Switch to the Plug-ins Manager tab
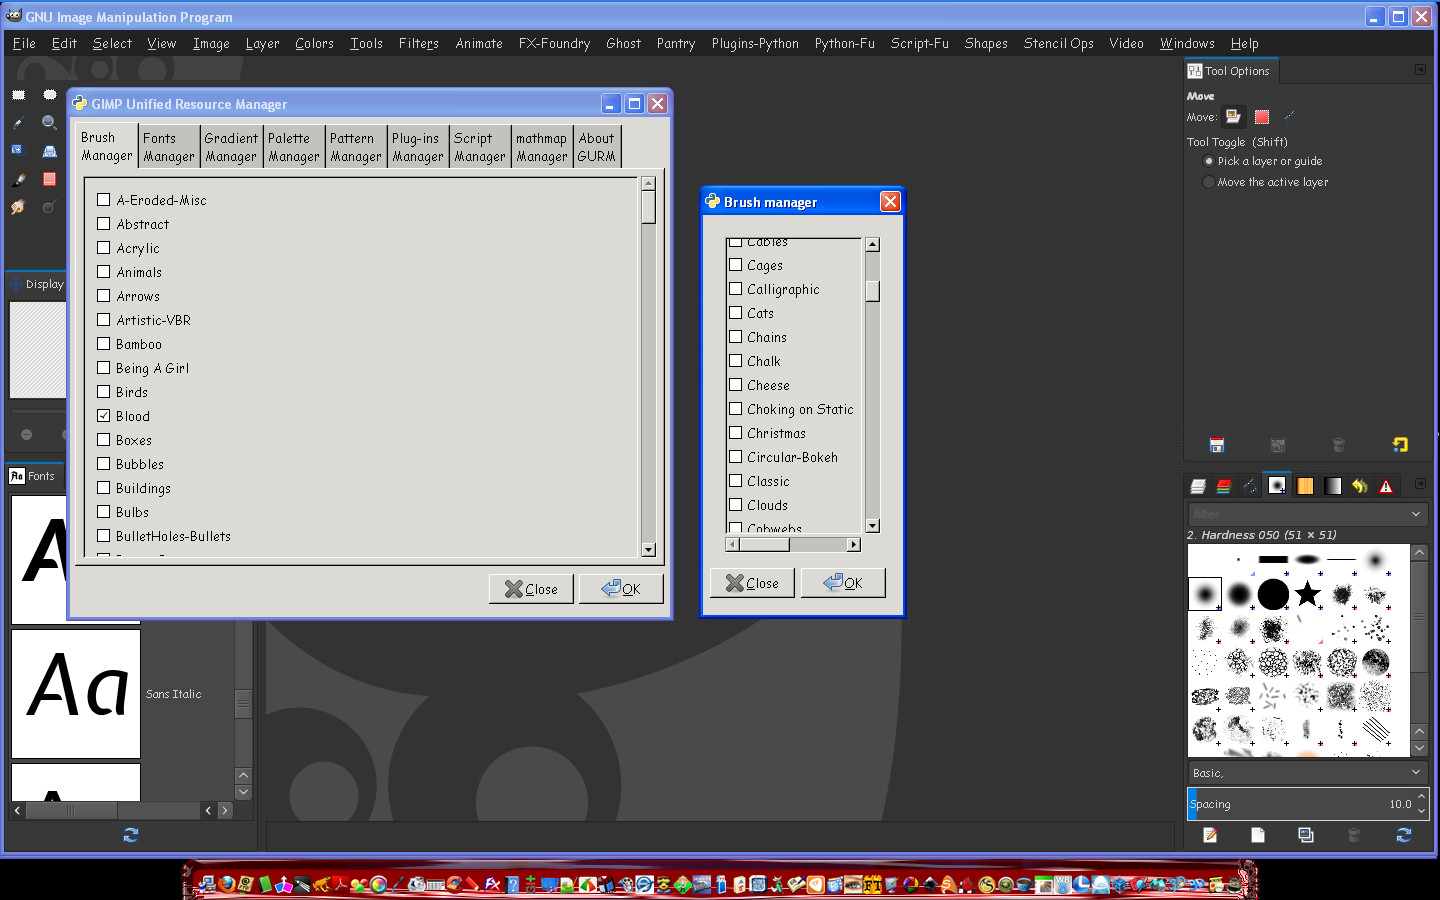Screen dimensions: 1440x900 [x=417, y=147]
